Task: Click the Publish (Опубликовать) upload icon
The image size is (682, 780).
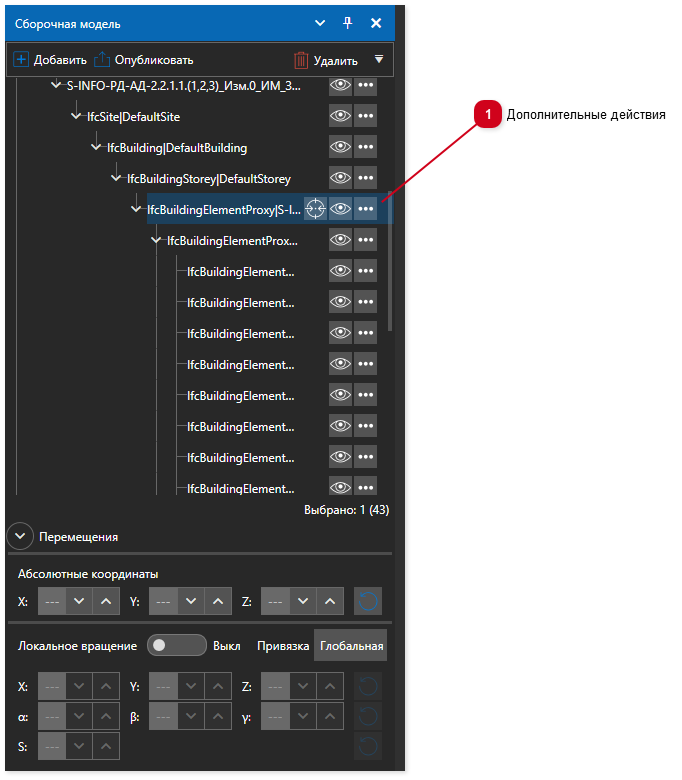Action: click(102, 60)
